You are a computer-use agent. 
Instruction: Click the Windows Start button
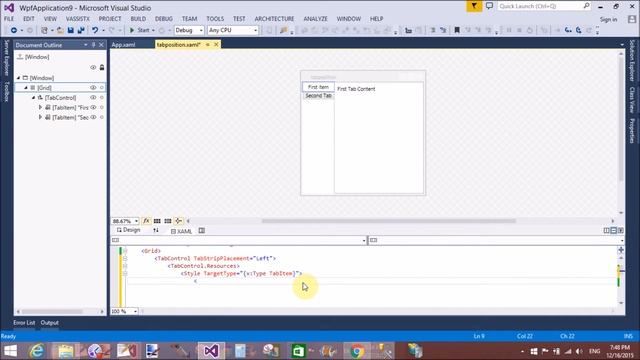pyautogui.click(x=10, y=351)
